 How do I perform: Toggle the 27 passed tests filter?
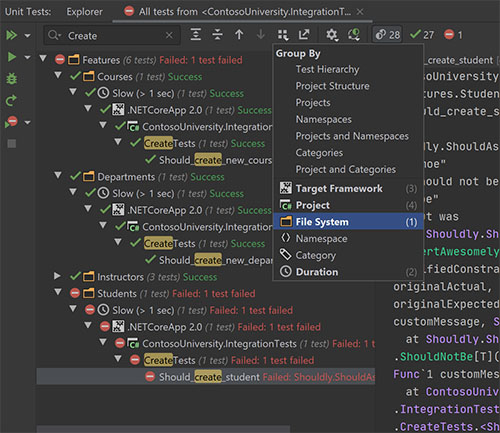pos(422,35)
